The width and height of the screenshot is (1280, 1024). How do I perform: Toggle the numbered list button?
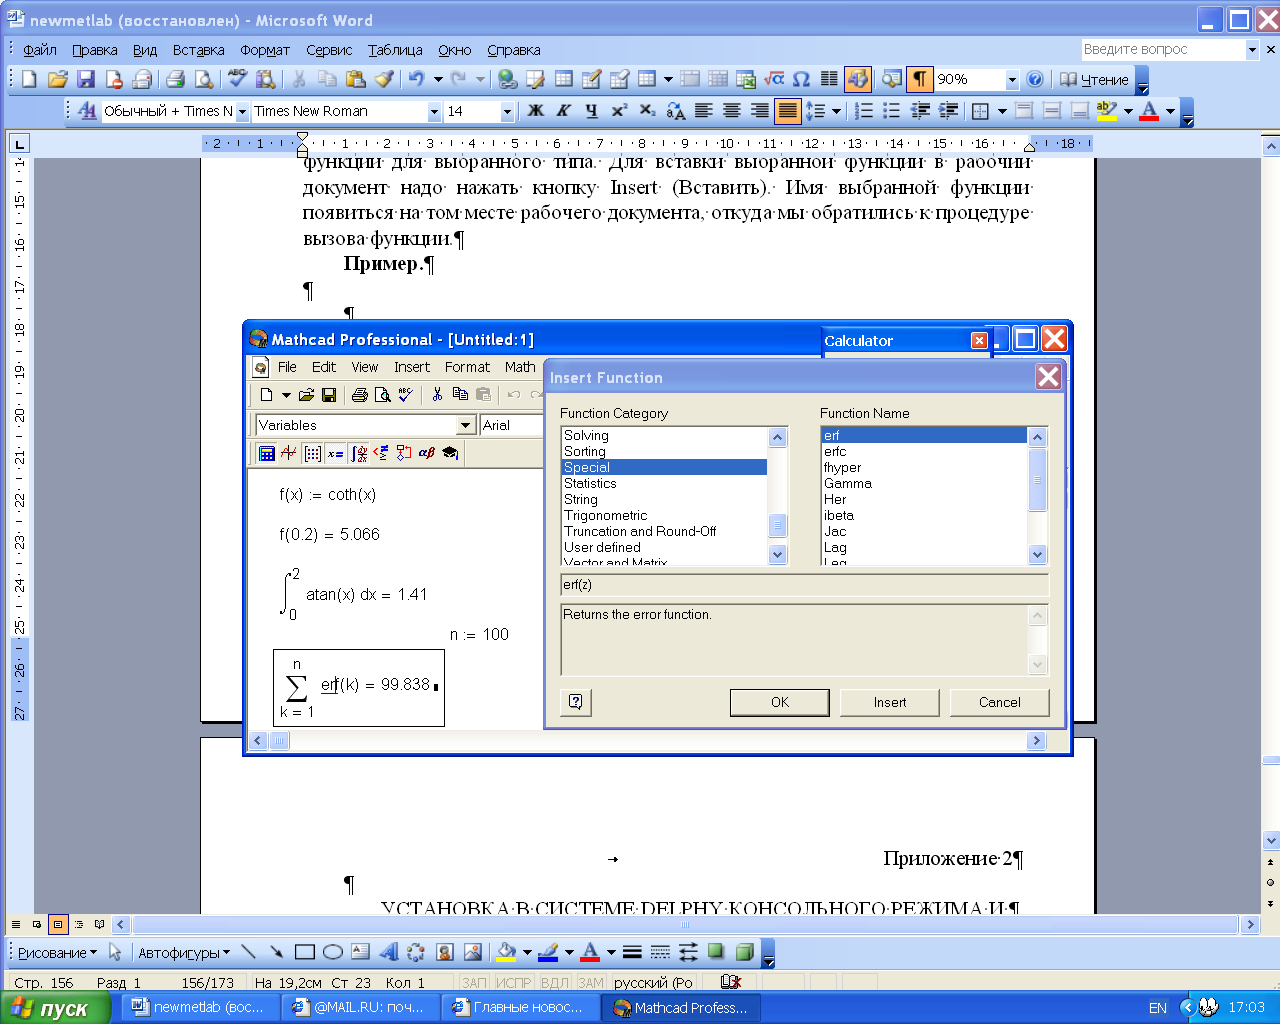(x=864, y=111)
